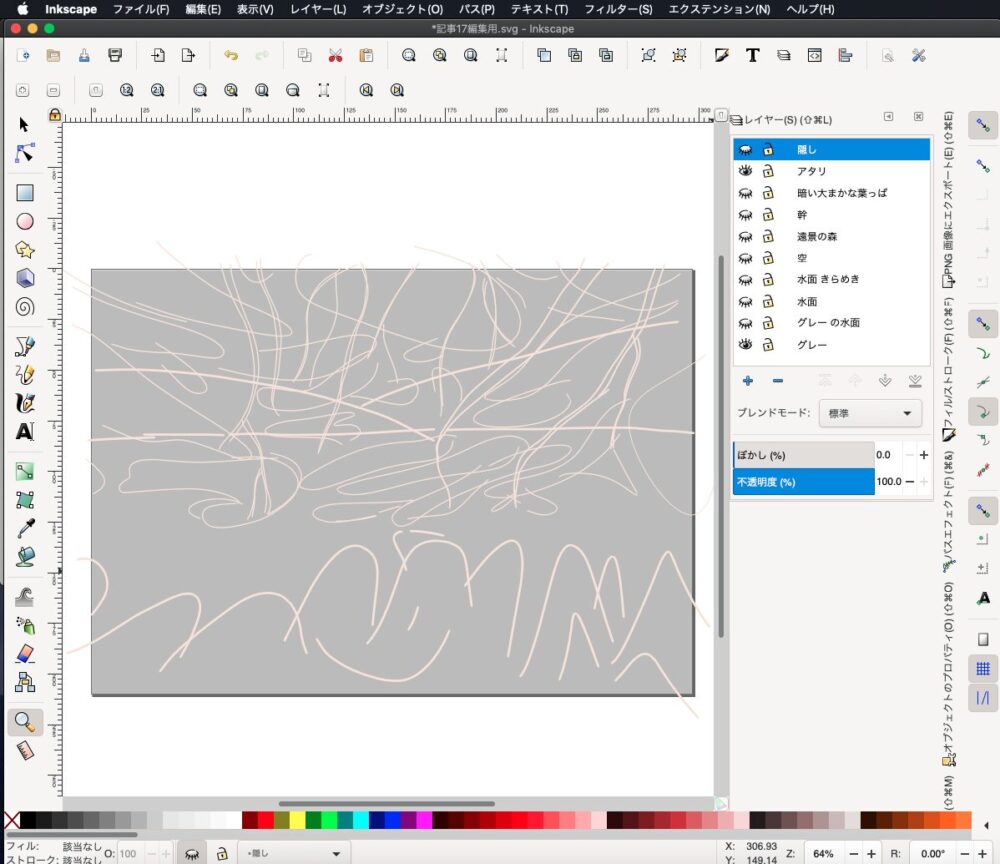The image size is (1000, 864).
Task: Open the エクステンション(N) menu
Action: point(718,9)
